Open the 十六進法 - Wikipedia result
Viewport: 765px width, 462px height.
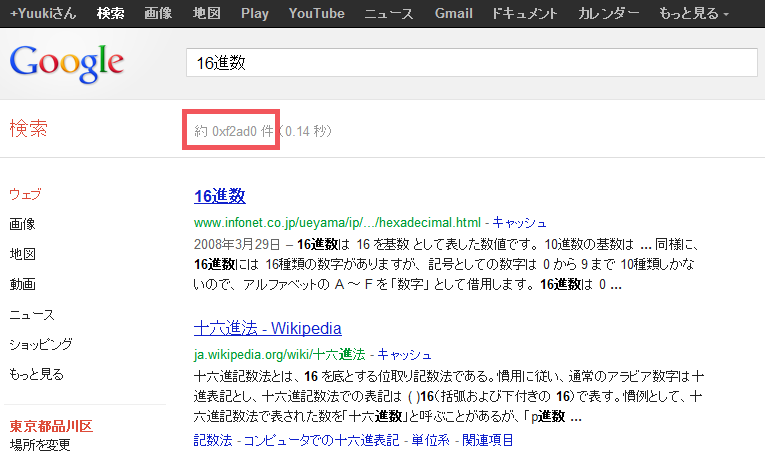[x=267, y=328]
